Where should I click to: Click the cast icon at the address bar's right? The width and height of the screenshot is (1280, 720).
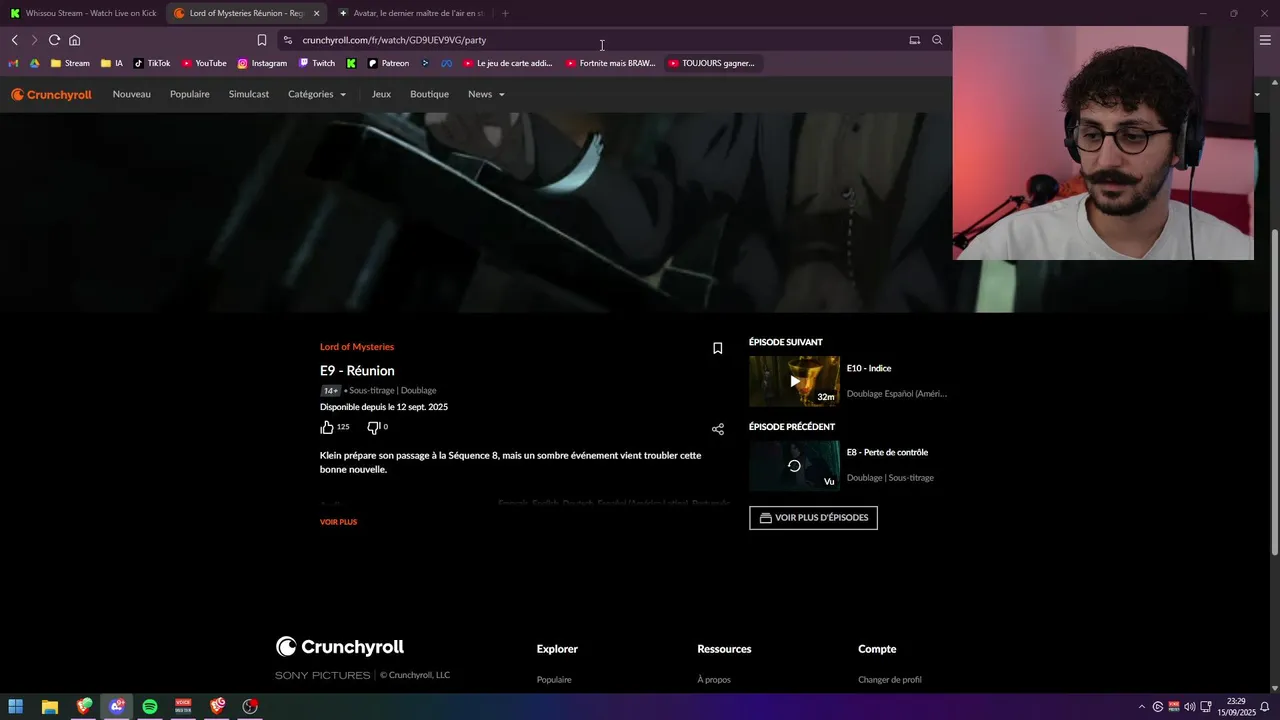[914, 40]
